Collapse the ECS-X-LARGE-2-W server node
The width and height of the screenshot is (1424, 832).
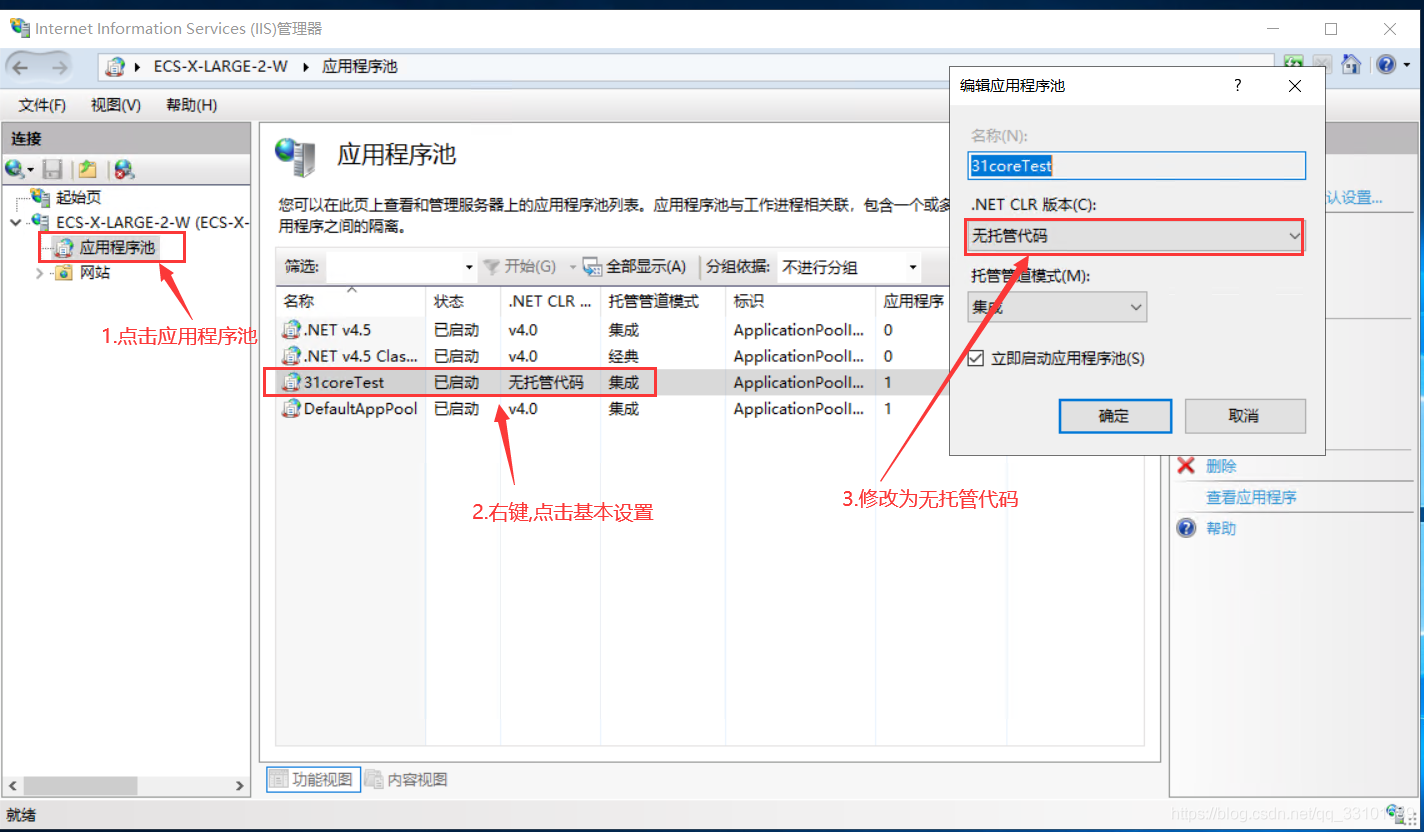[15, 222]
